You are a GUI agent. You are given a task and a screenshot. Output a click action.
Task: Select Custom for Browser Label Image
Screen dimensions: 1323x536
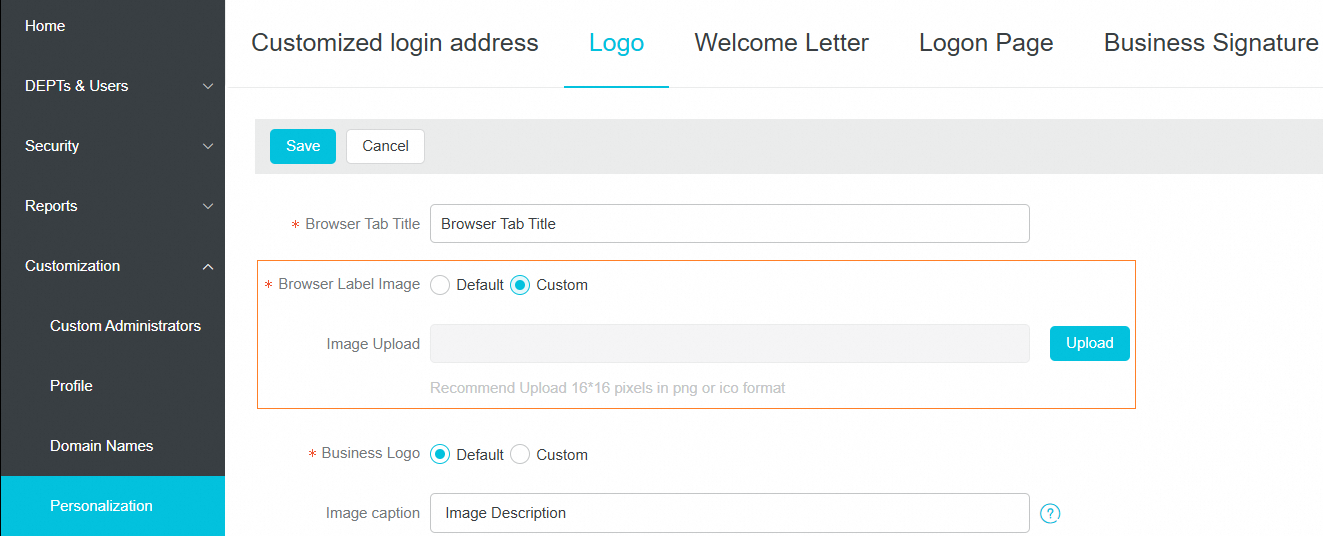tap(520, 285)
